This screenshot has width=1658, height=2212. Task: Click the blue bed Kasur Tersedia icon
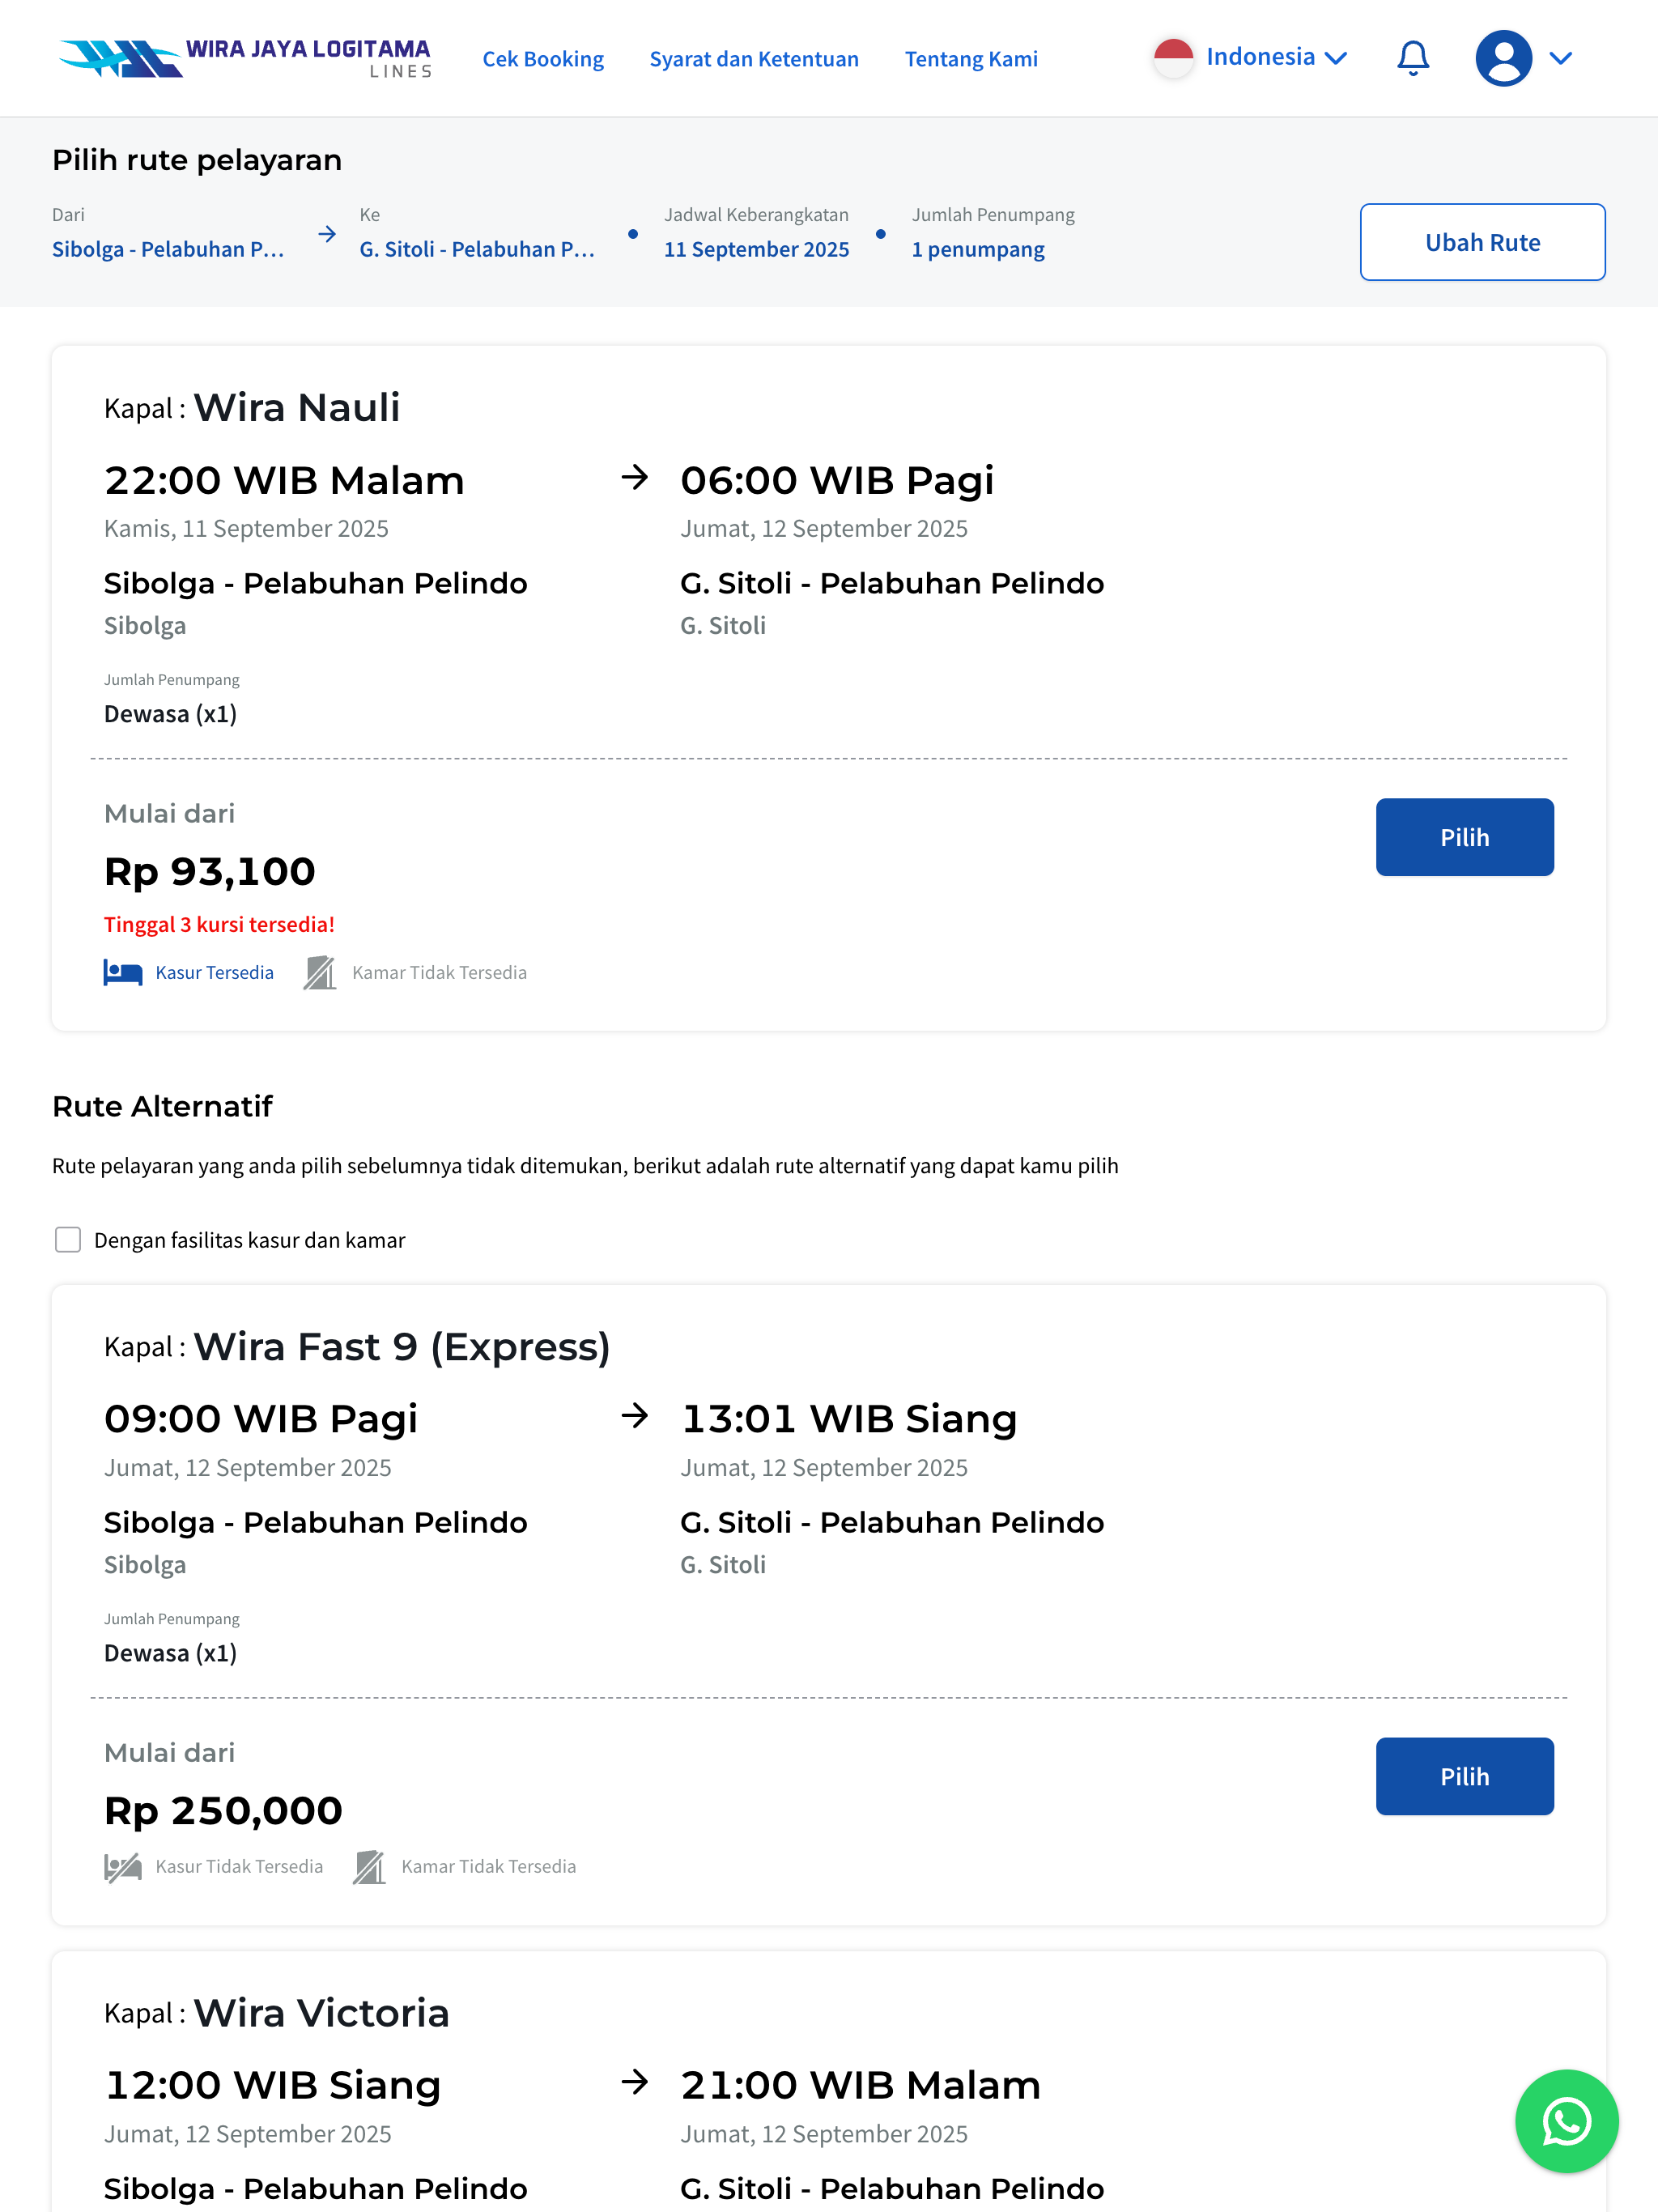[123, 972]
